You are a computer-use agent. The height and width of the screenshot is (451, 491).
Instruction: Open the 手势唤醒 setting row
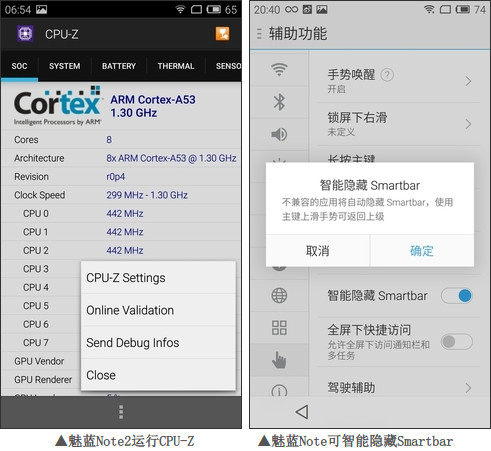pyautogui.click(x=398, y=81)
